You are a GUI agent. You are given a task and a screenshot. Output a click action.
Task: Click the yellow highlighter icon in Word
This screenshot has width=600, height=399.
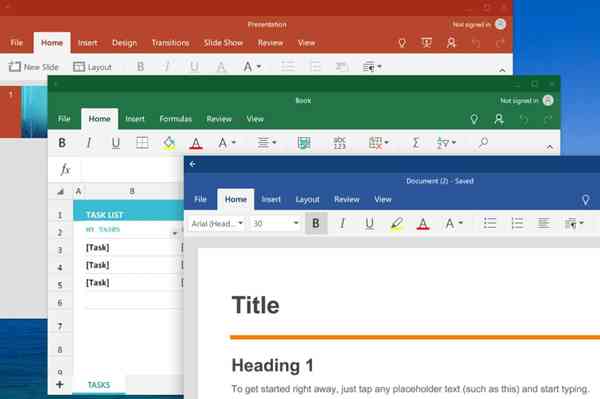(396, 223)
